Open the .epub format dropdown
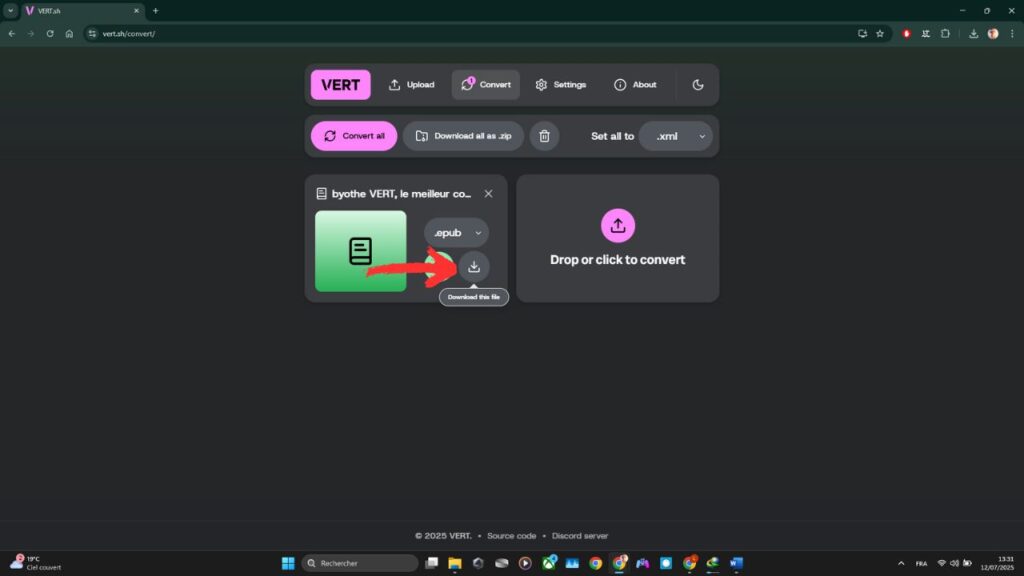The height and width of the screenshot is (576, 1024). tap(456, 232)
